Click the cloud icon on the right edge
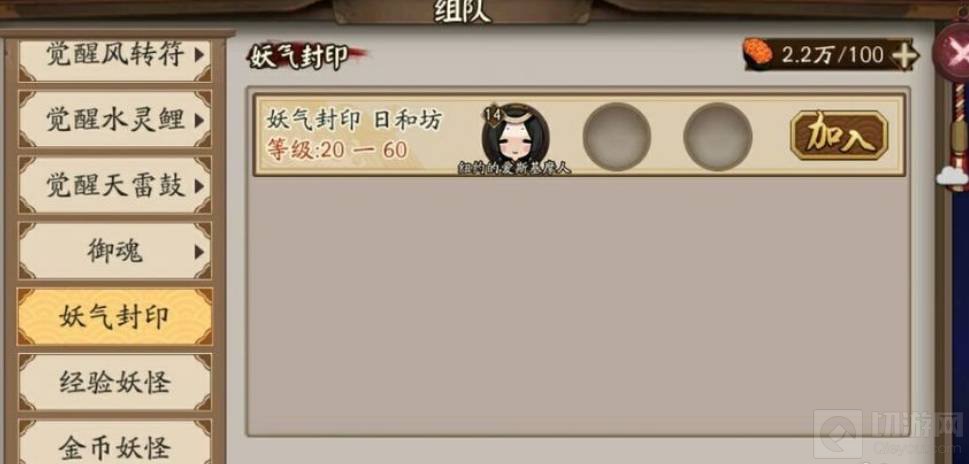Viewport: 969px width, 464px height. pos(952,176)
